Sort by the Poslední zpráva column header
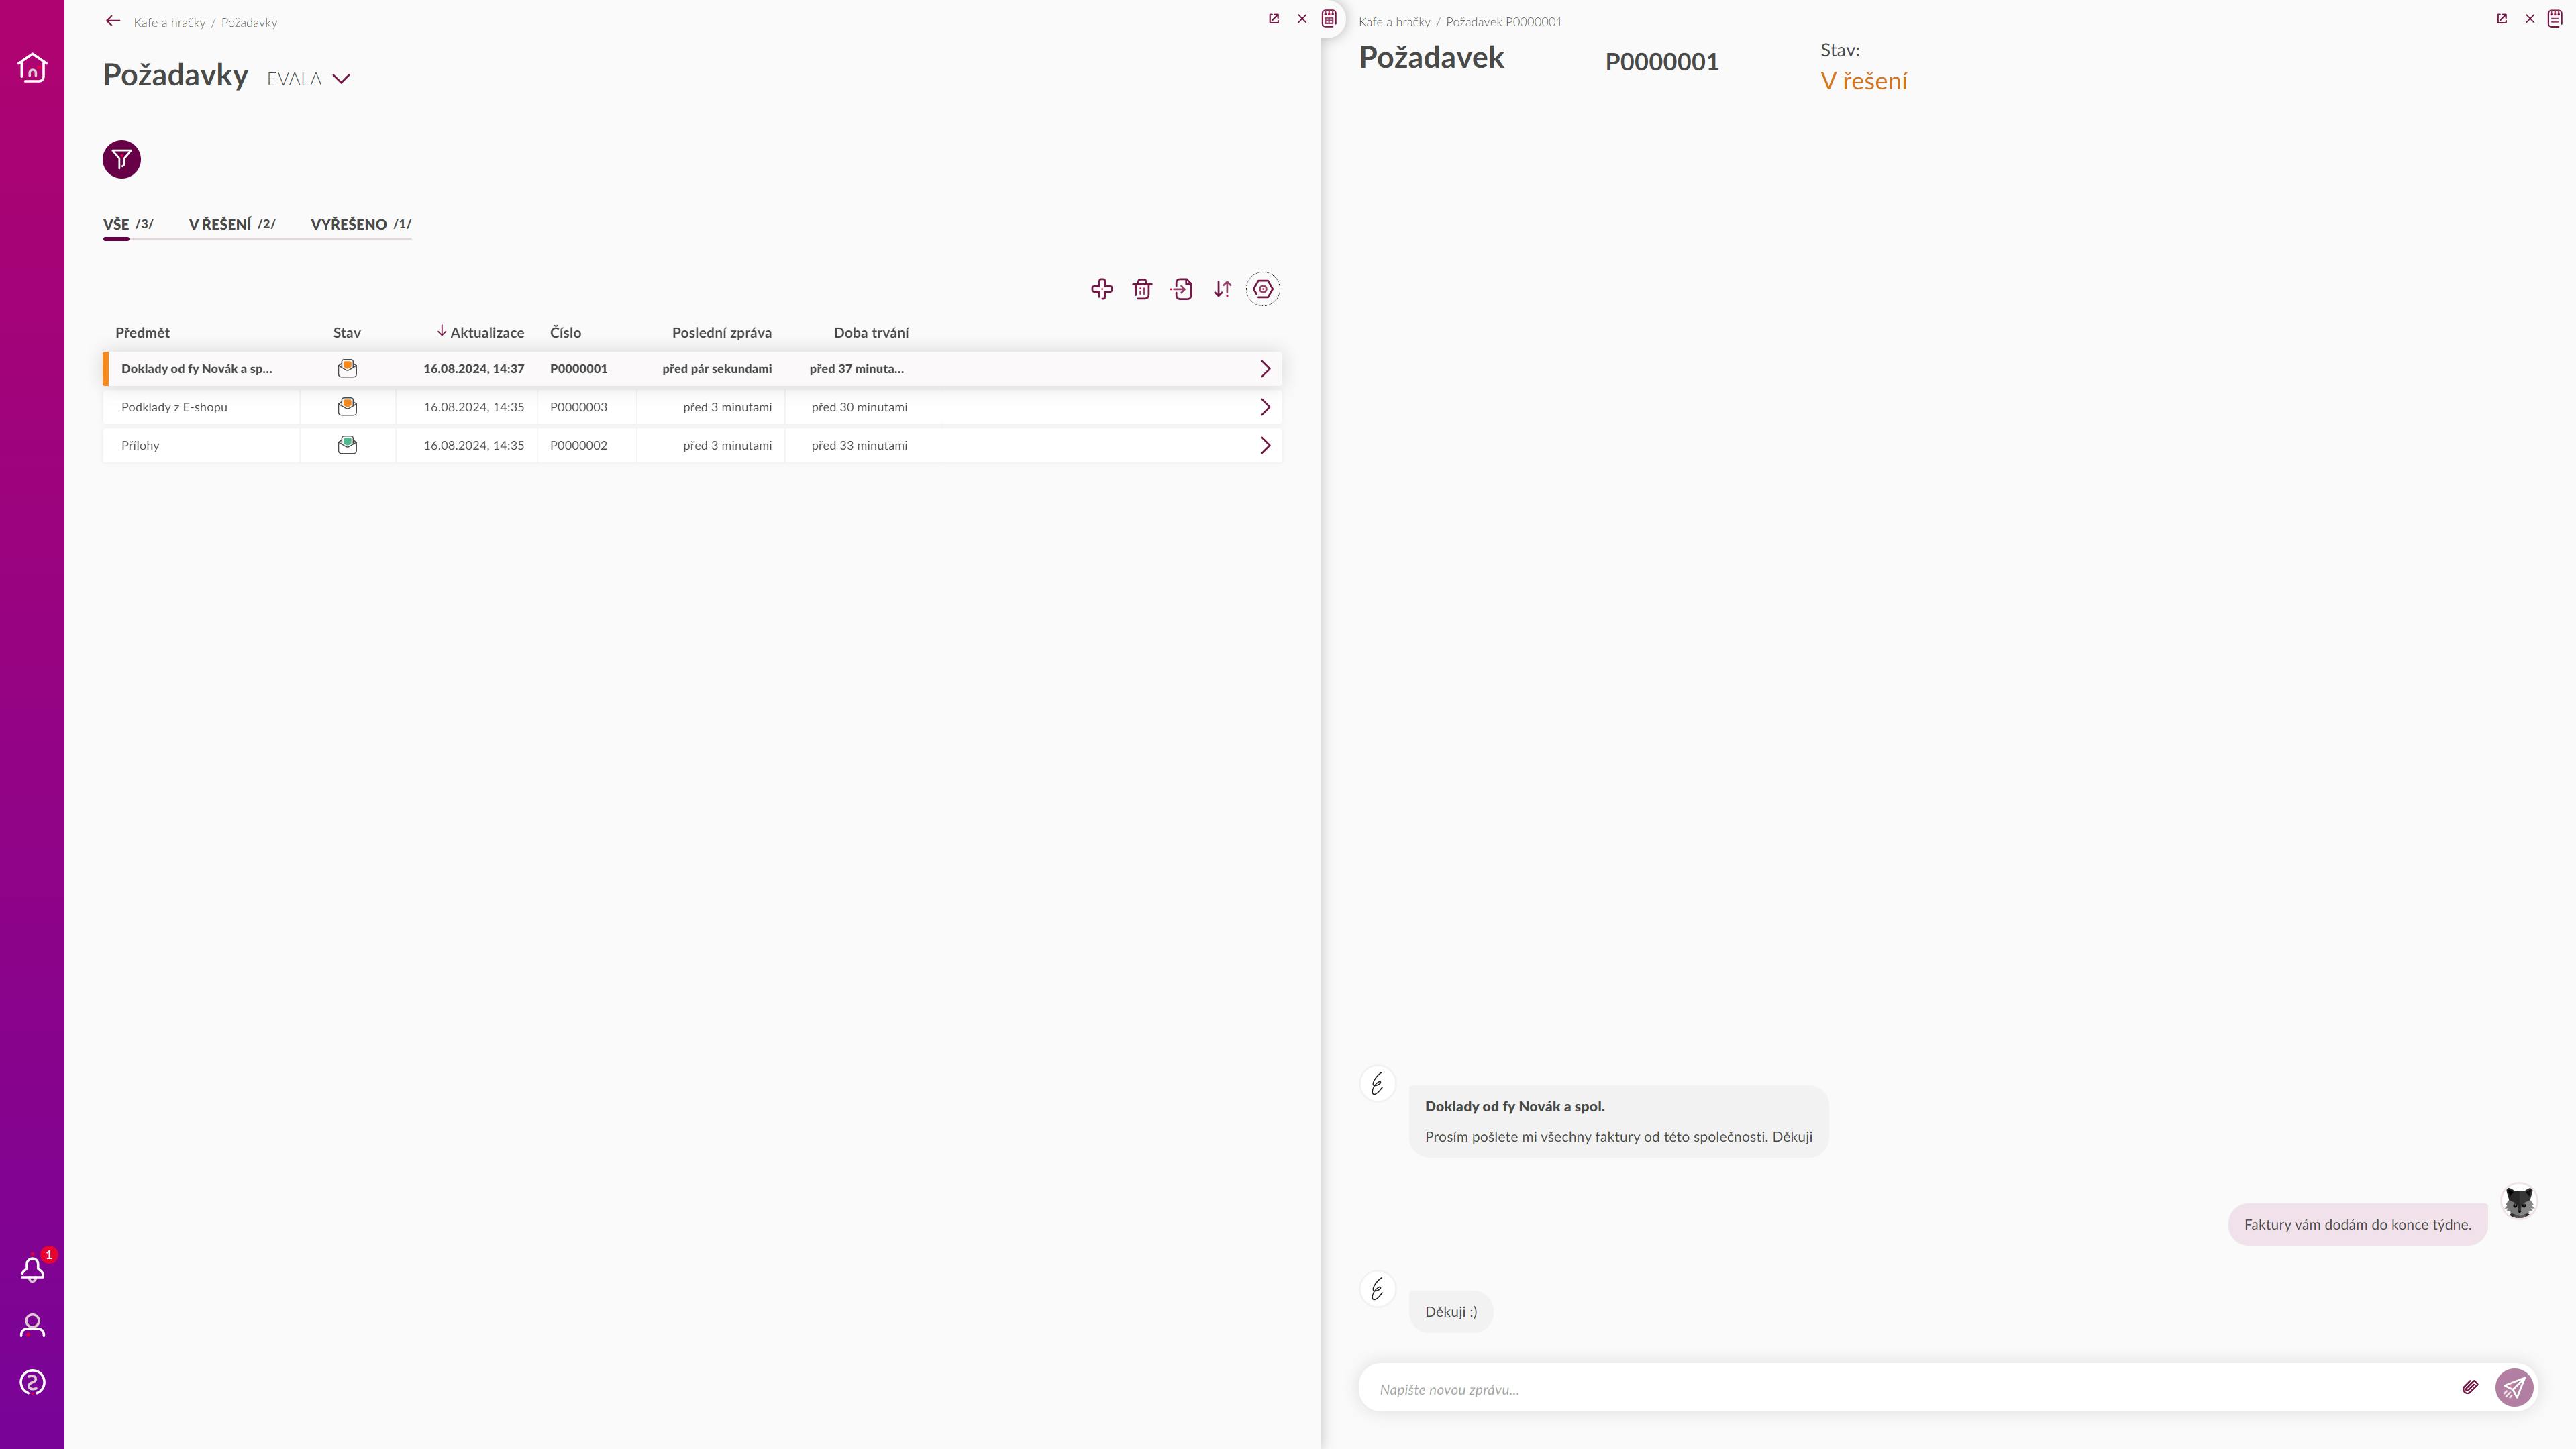 722,332
